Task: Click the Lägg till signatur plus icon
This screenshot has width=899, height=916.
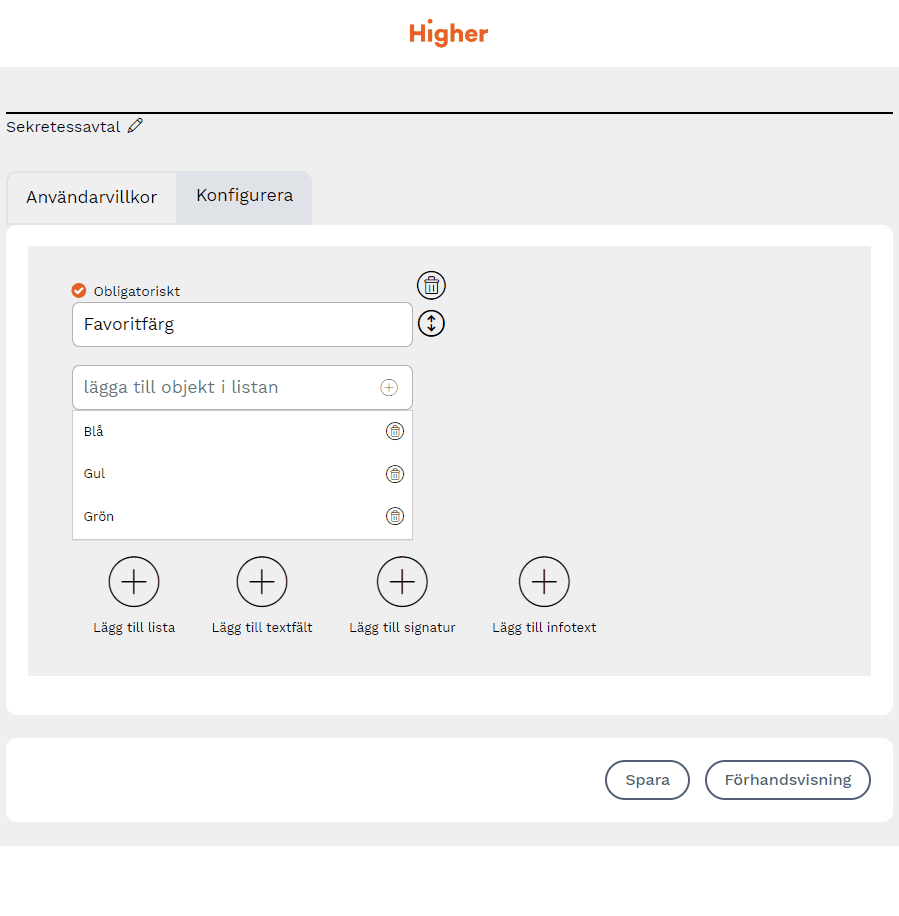Action: pyautogui.click(x=402, y=582)
